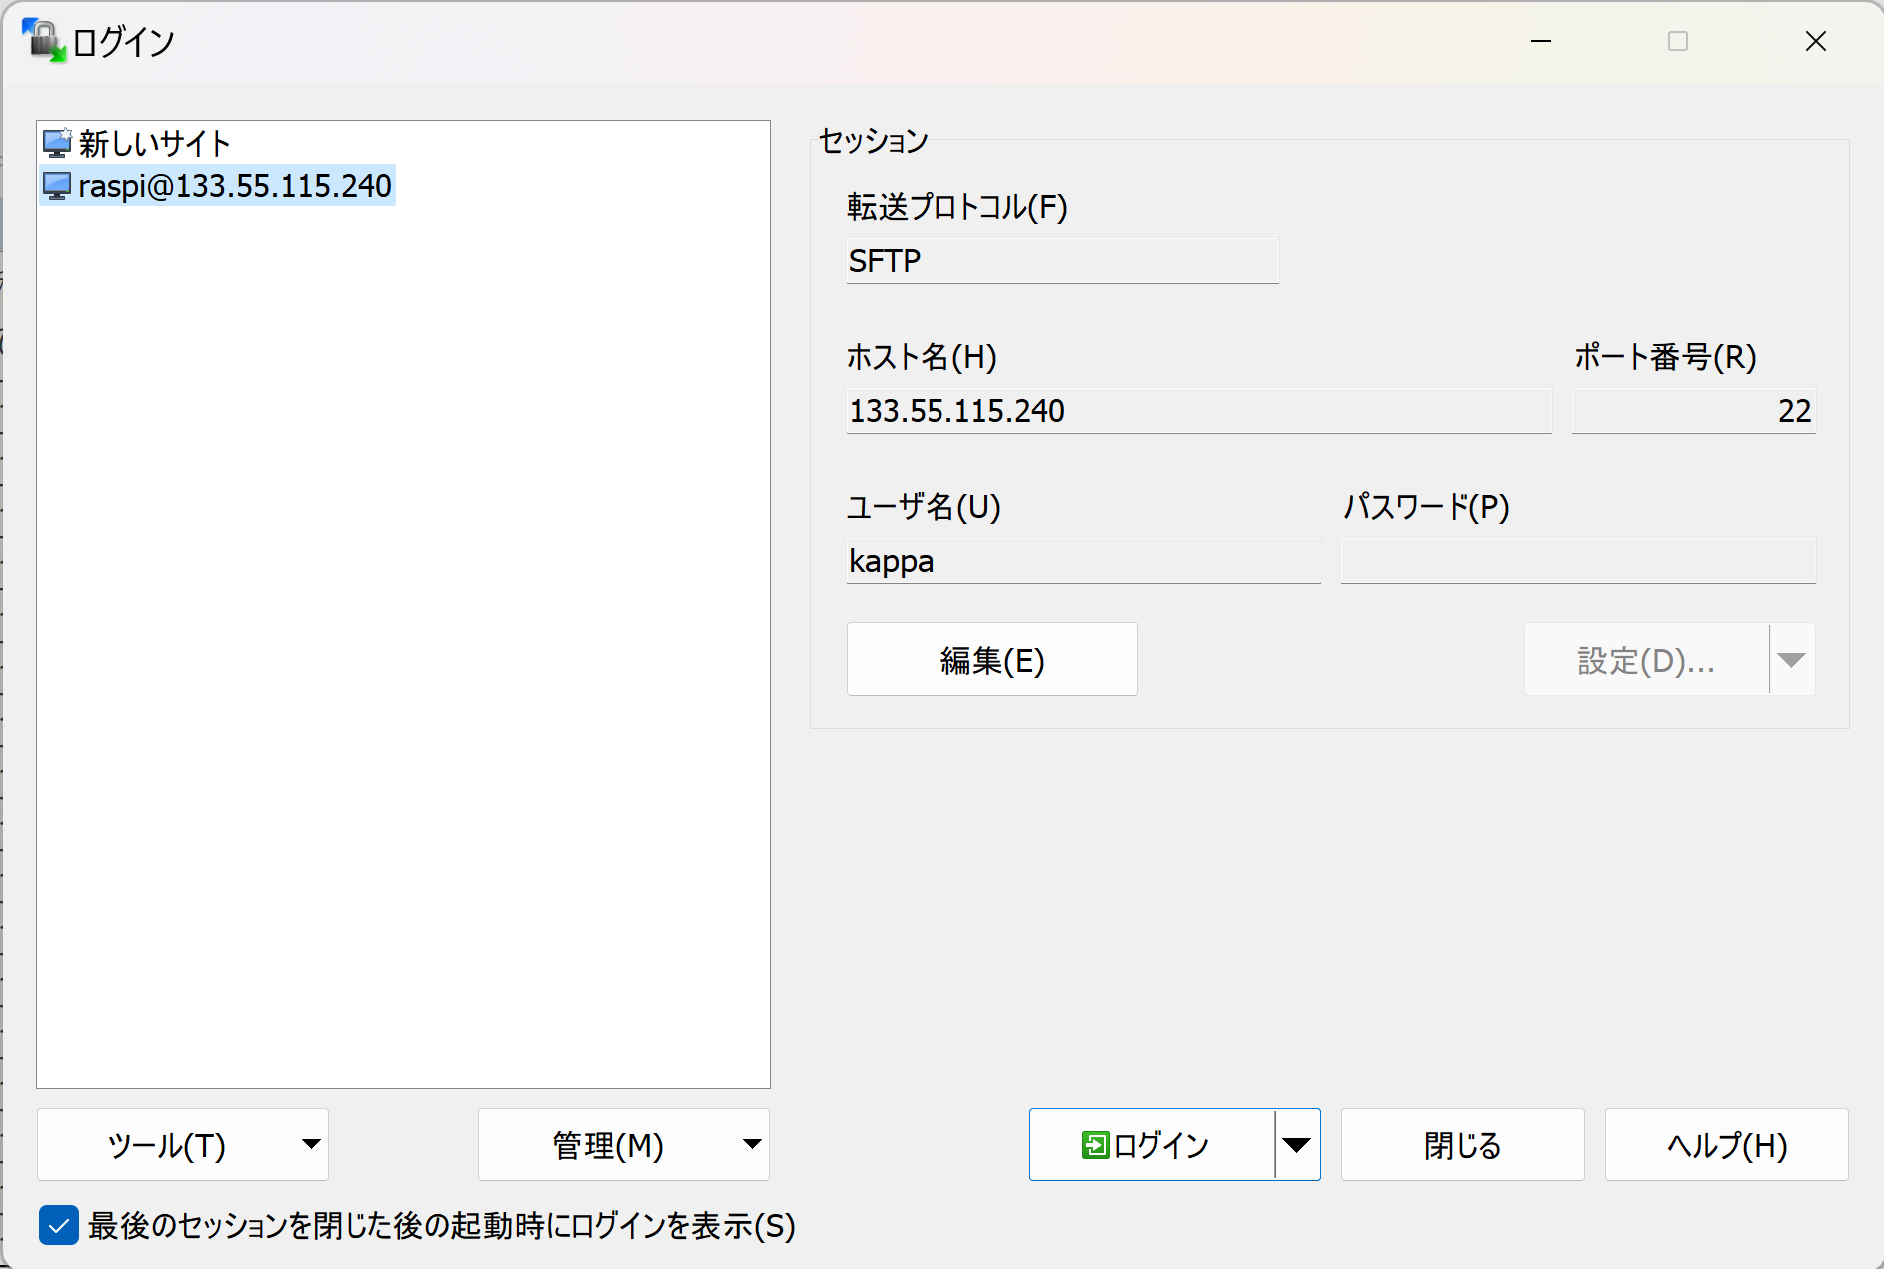Expand the arrow next to ログイン button
Image resolution: width=1884 pixels, height=1269 pixels.
(x=1297, y=1144)
